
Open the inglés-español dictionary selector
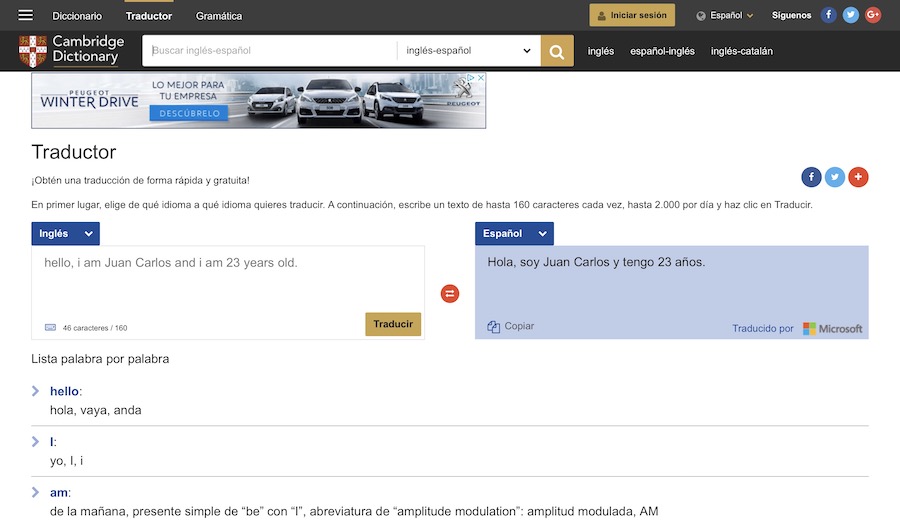click(468, 51)
